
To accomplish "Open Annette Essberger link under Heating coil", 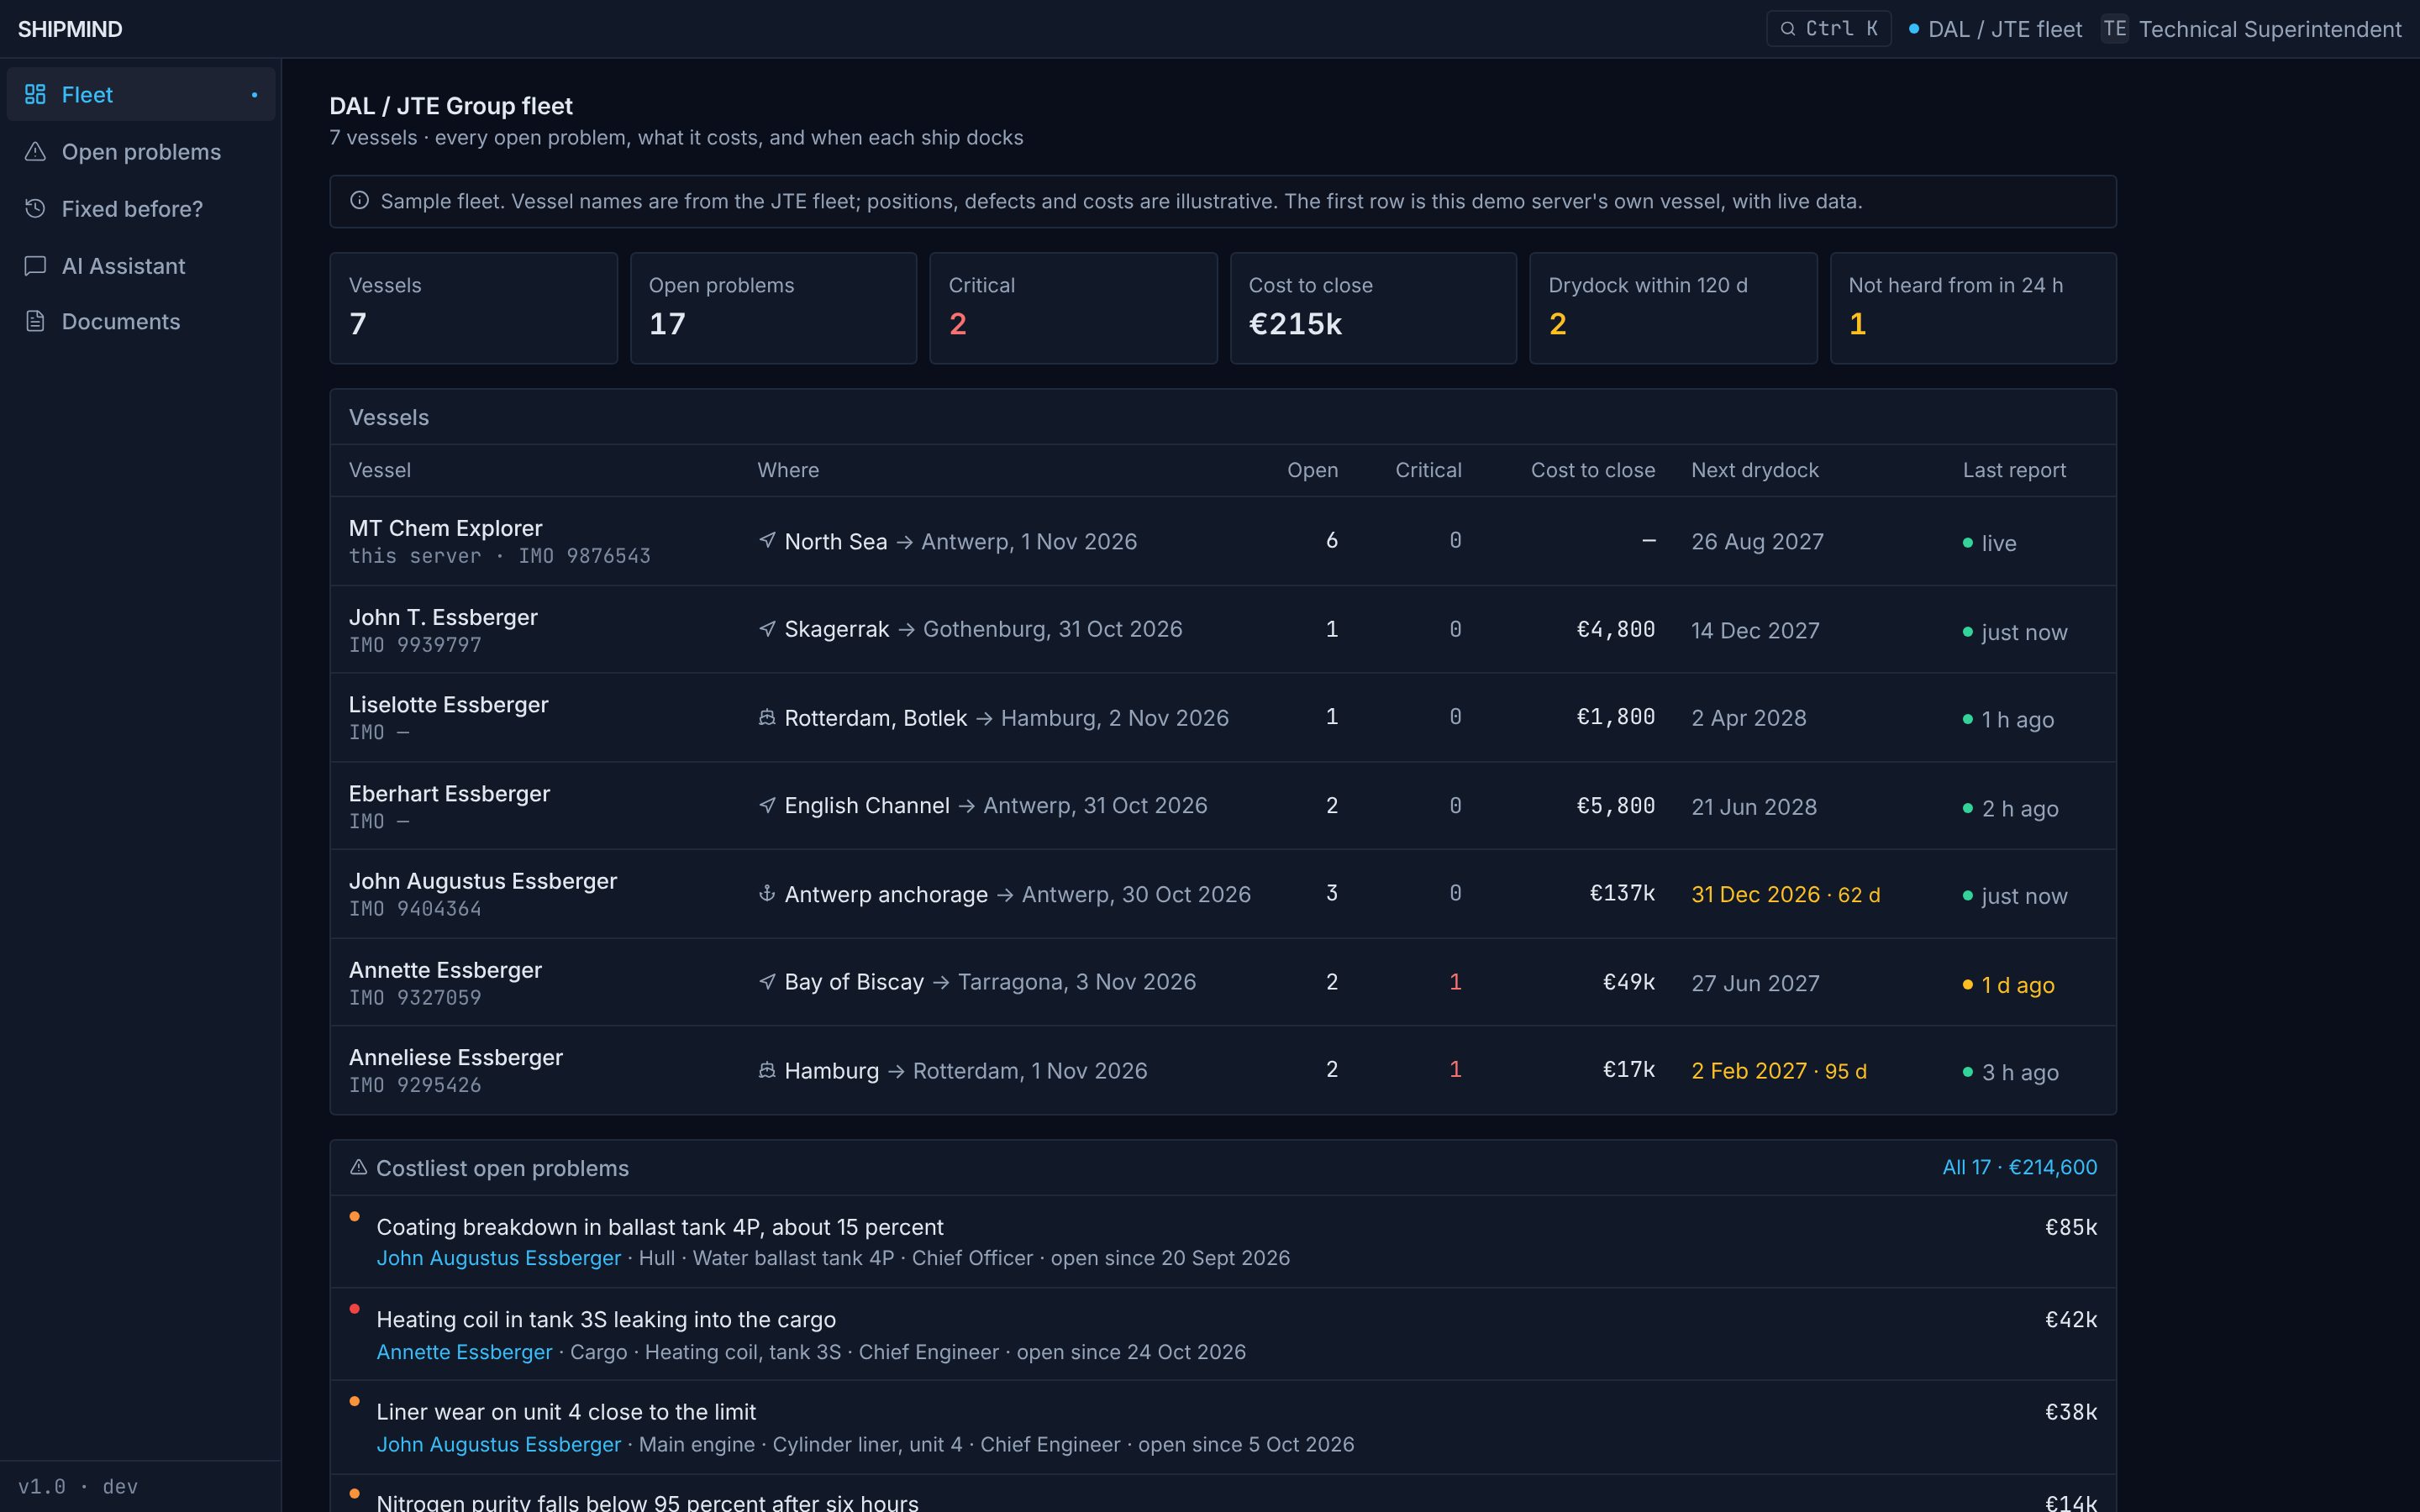I will click(464, 1352).
